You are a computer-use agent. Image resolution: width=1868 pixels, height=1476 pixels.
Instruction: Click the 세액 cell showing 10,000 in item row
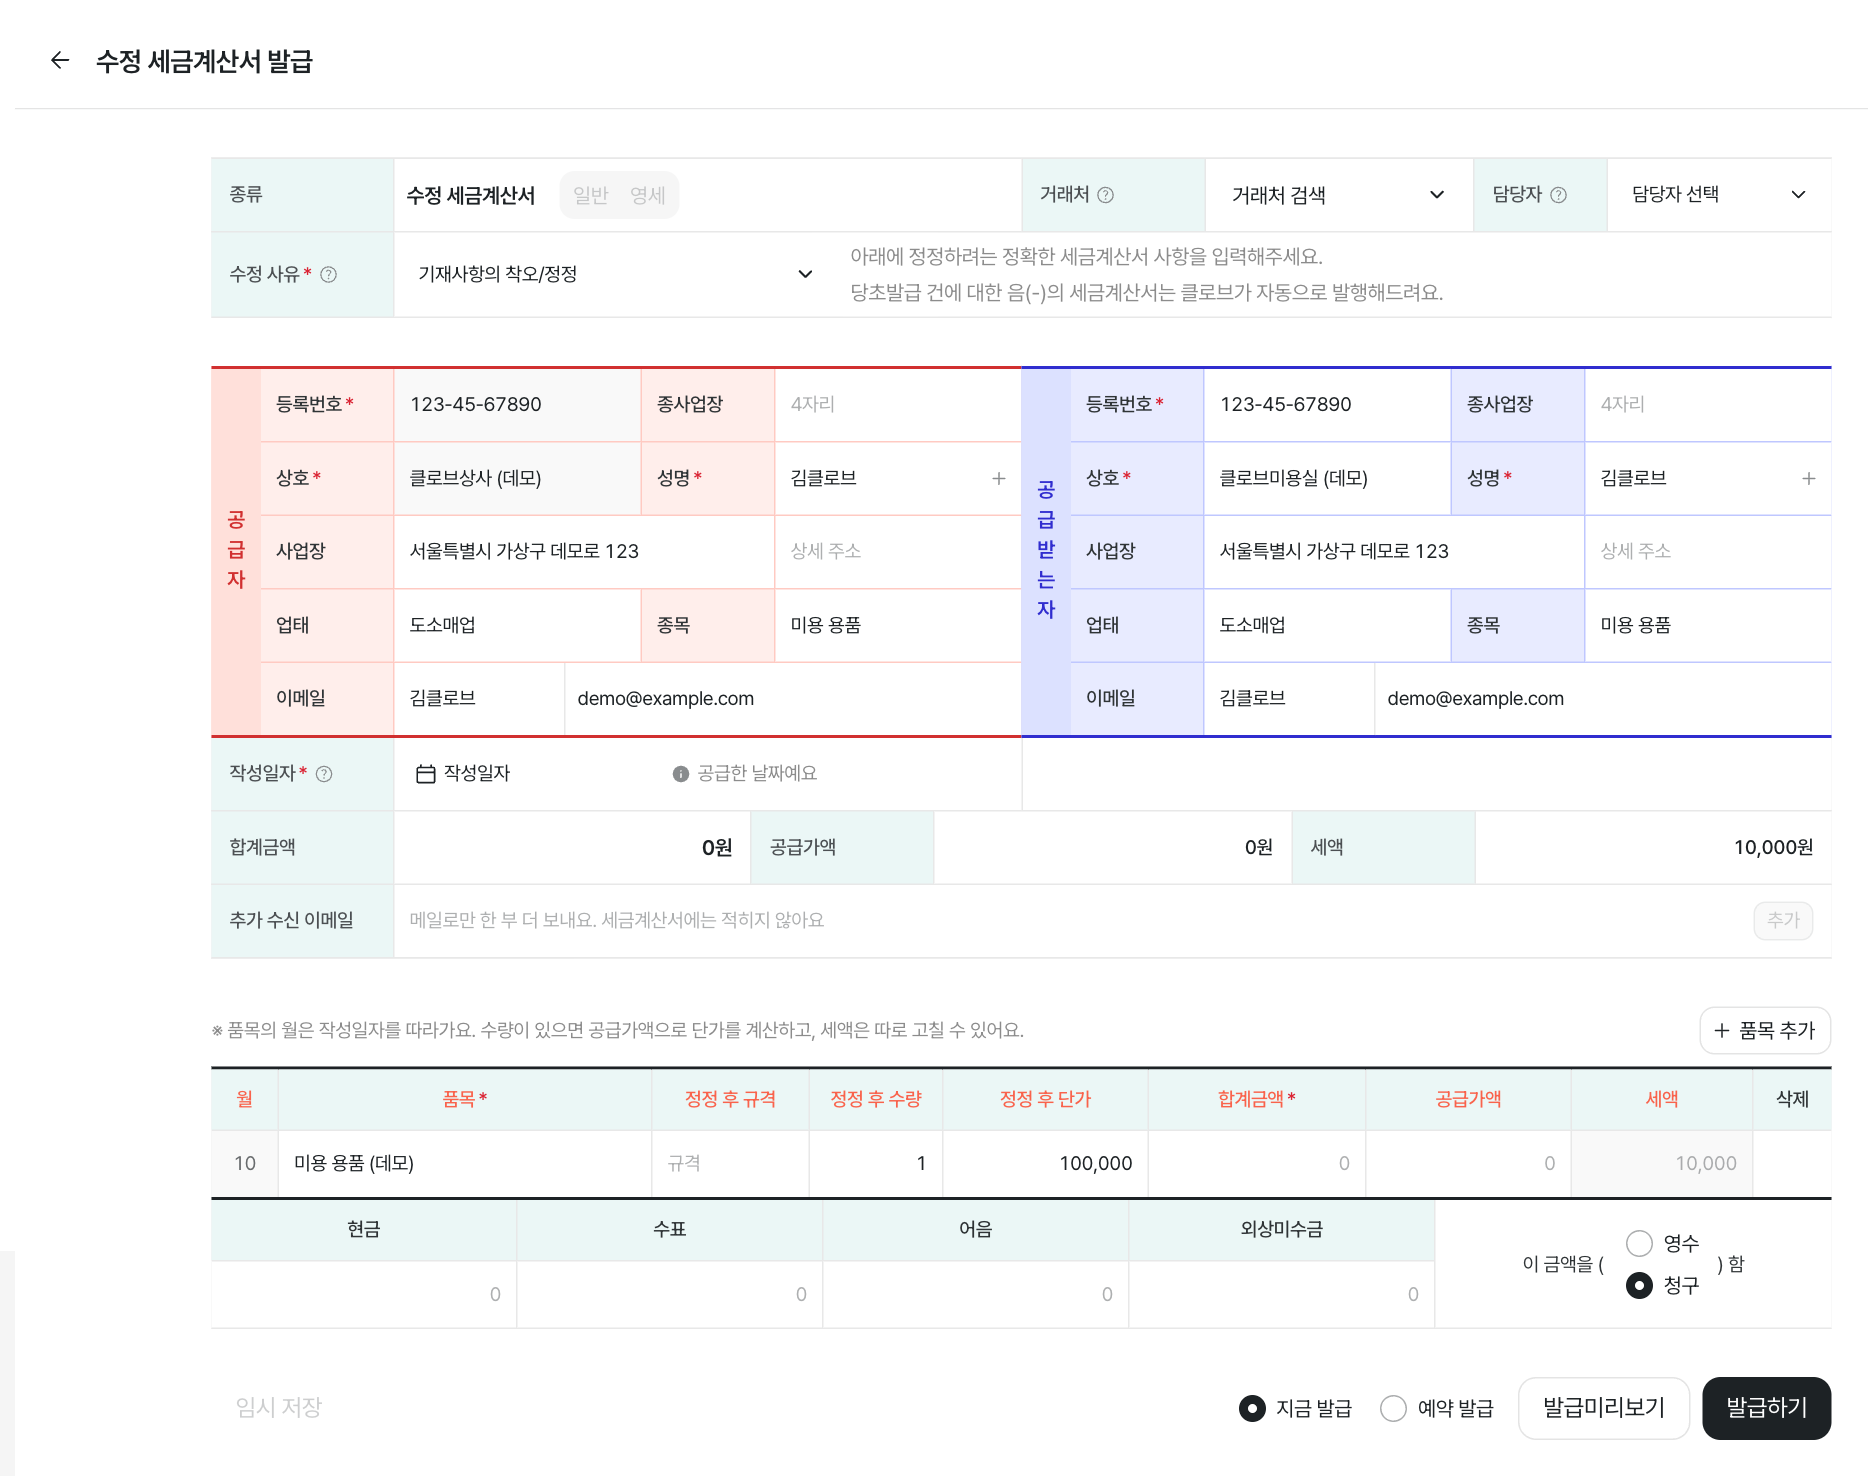[x=1661, y=1163]
